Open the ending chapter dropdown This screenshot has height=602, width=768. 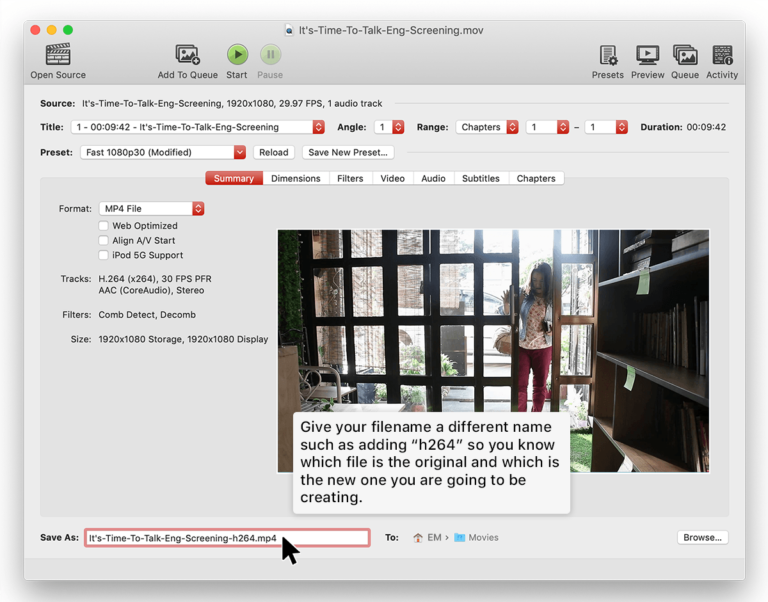606,127
